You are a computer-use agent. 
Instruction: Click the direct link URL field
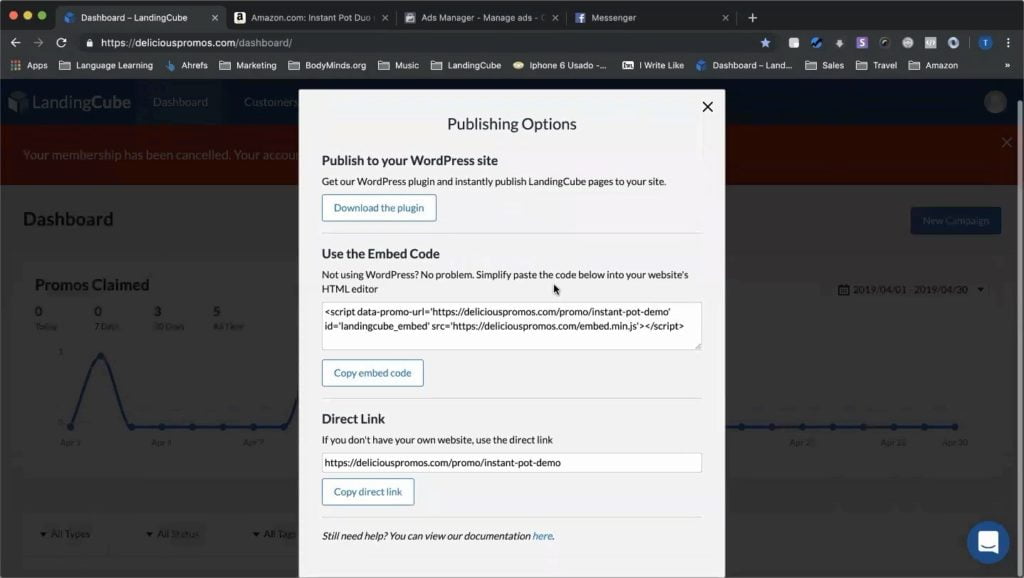[x=511, y=462]
